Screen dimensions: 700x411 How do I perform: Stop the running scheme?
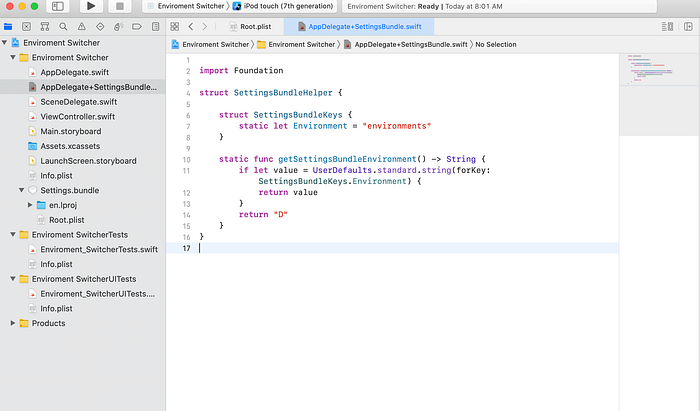pos(120,6)
